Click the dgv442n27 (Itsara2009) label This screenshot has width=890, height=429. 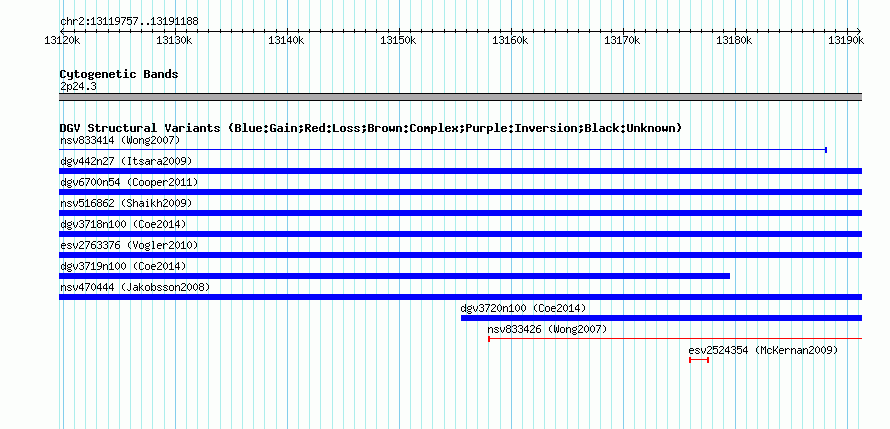coord(126,161)
